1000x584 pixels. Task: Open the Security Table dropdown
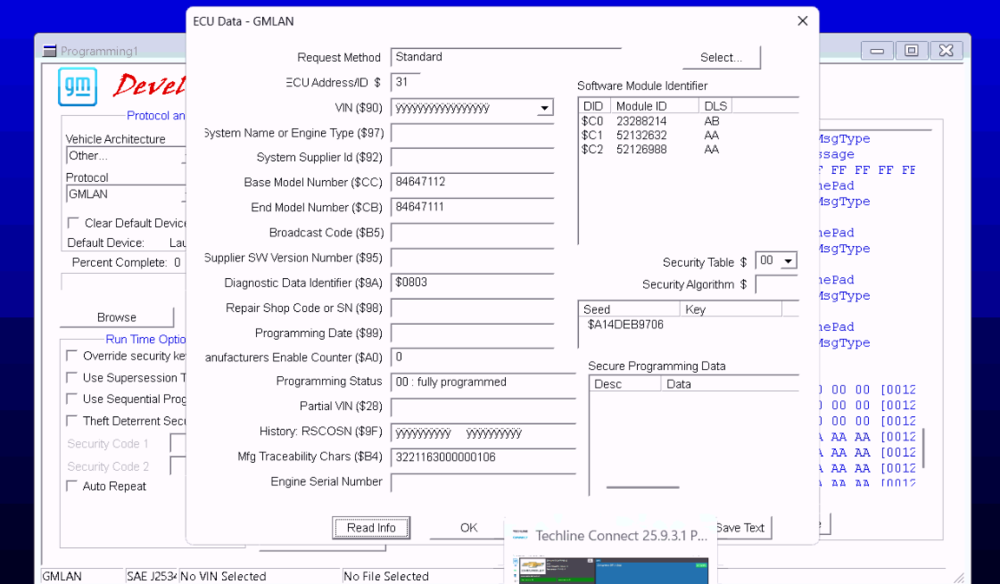788,261
